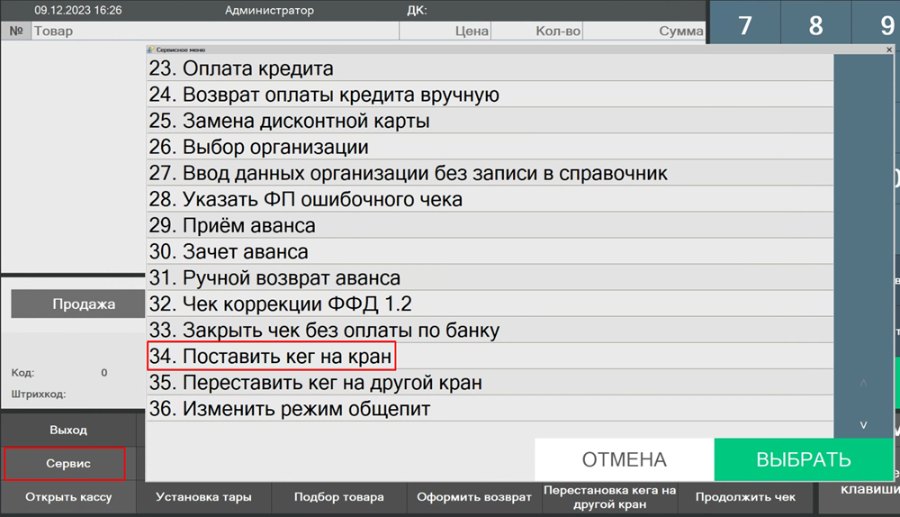Image resolution: width=900 pixels, height=517 pixels.
Task: Click the Код: field value
Action: coord(104,372)
